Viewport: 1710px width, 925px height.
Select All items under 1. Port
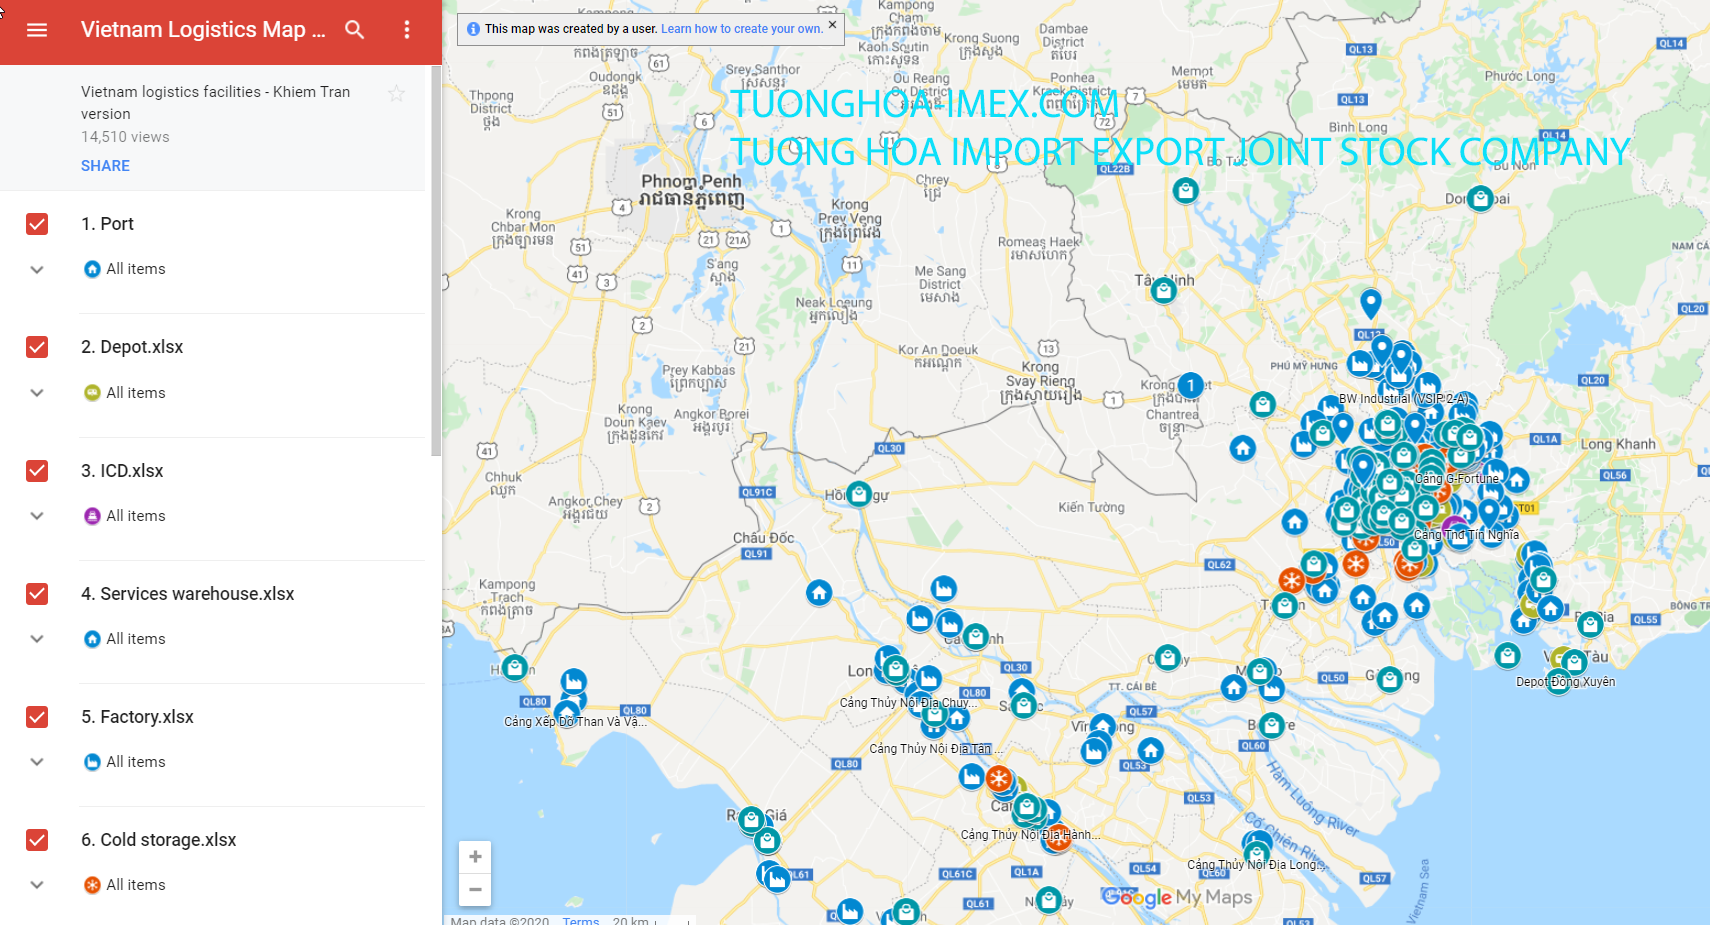(x=136, y=269)
